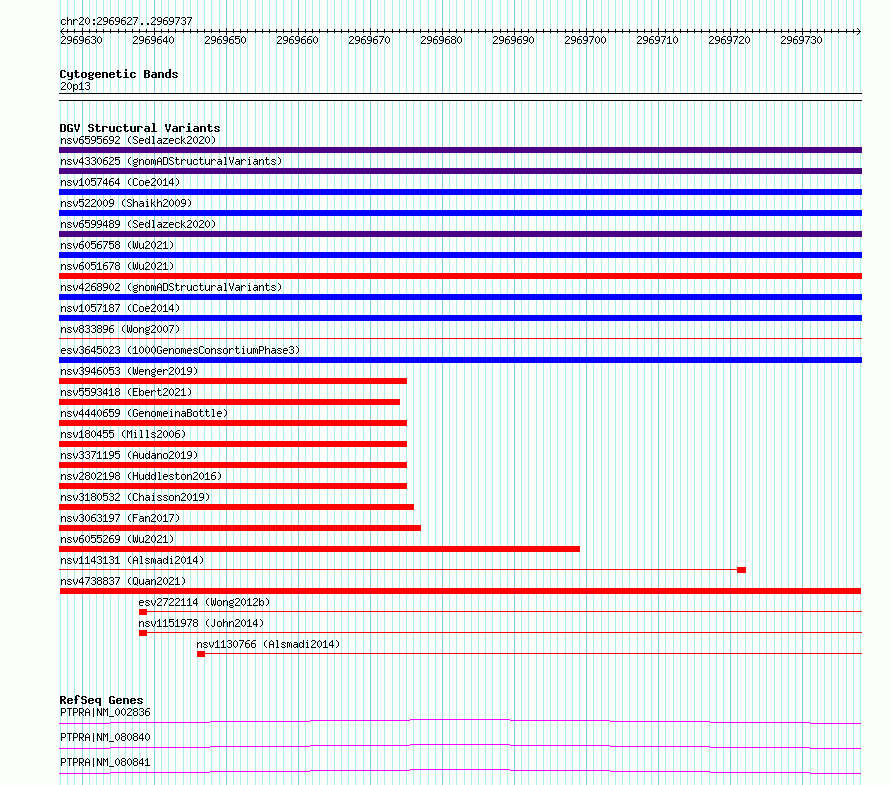Click variant nsv3180532 (Chaisson2019) label
This screenshot has width=890, height=785.
click(135, 497)
